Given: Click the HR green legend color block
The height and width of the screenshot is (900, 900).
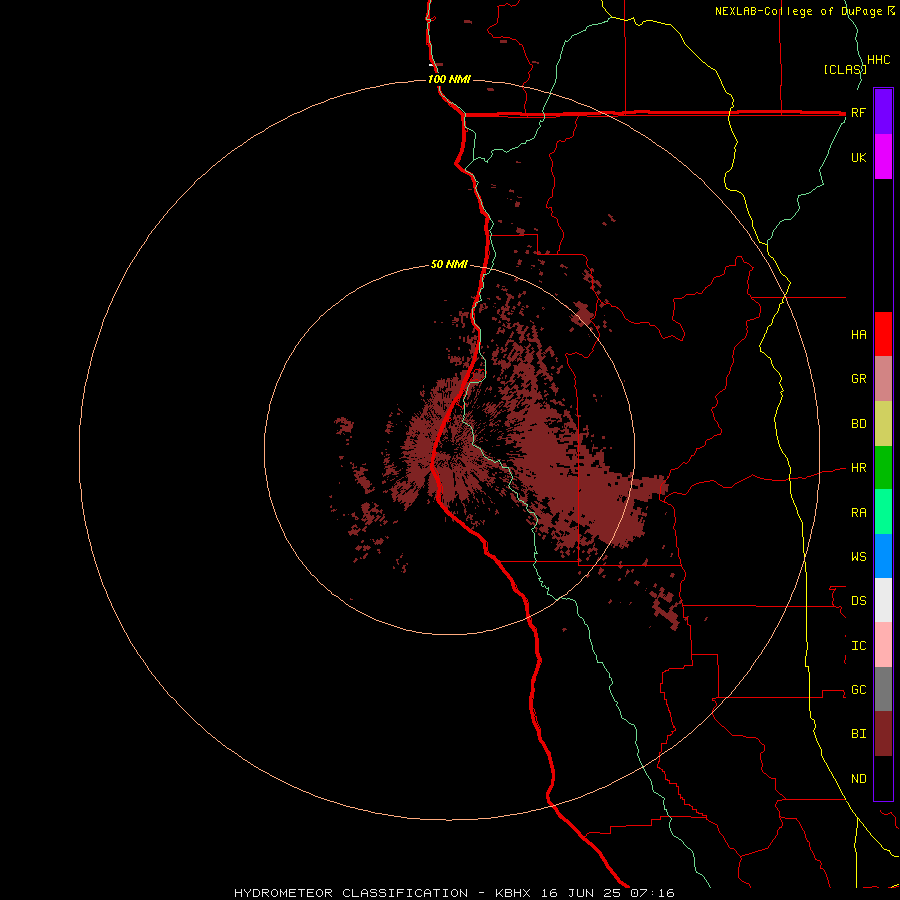Looking at the screenshot, I should click(883, 468).
